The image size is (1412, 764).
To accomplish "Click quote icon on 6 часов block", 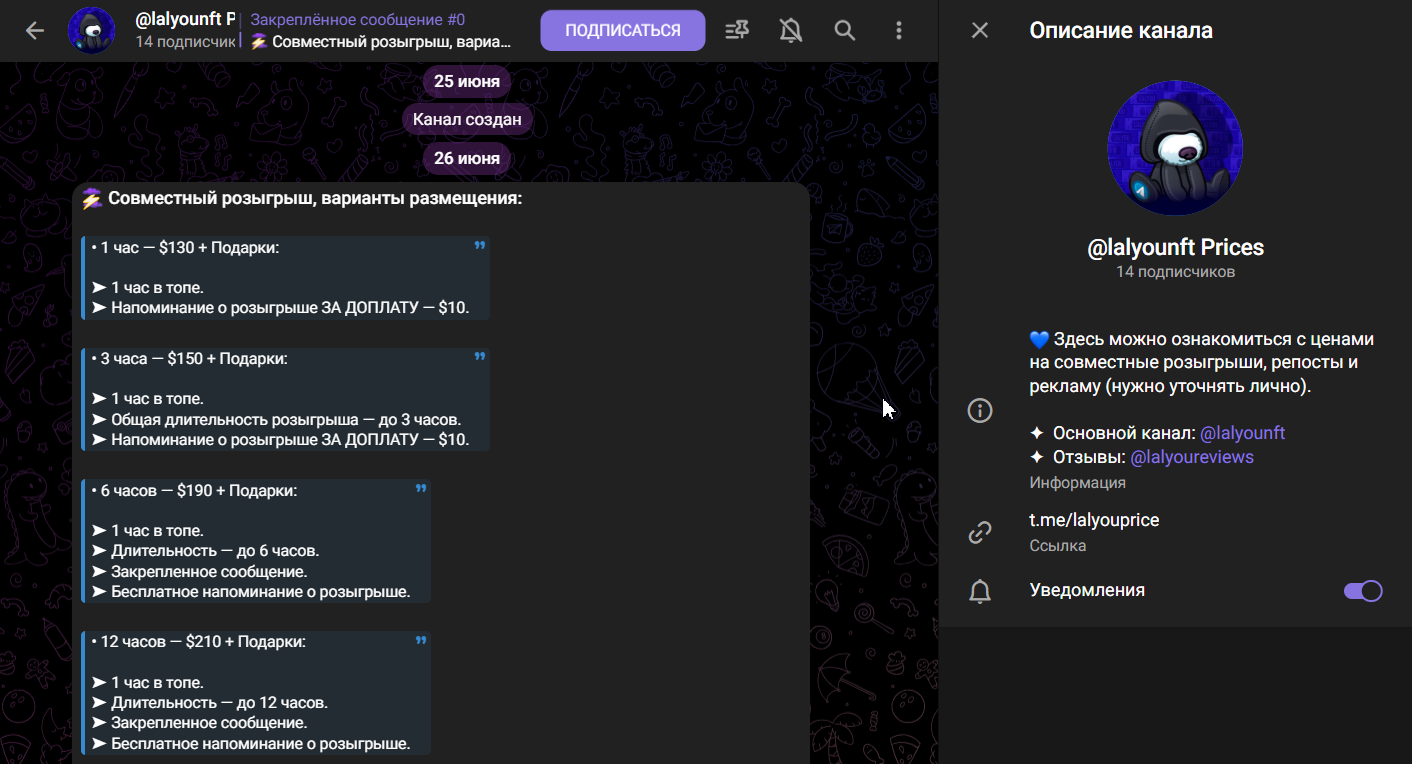I will point(420,489).
